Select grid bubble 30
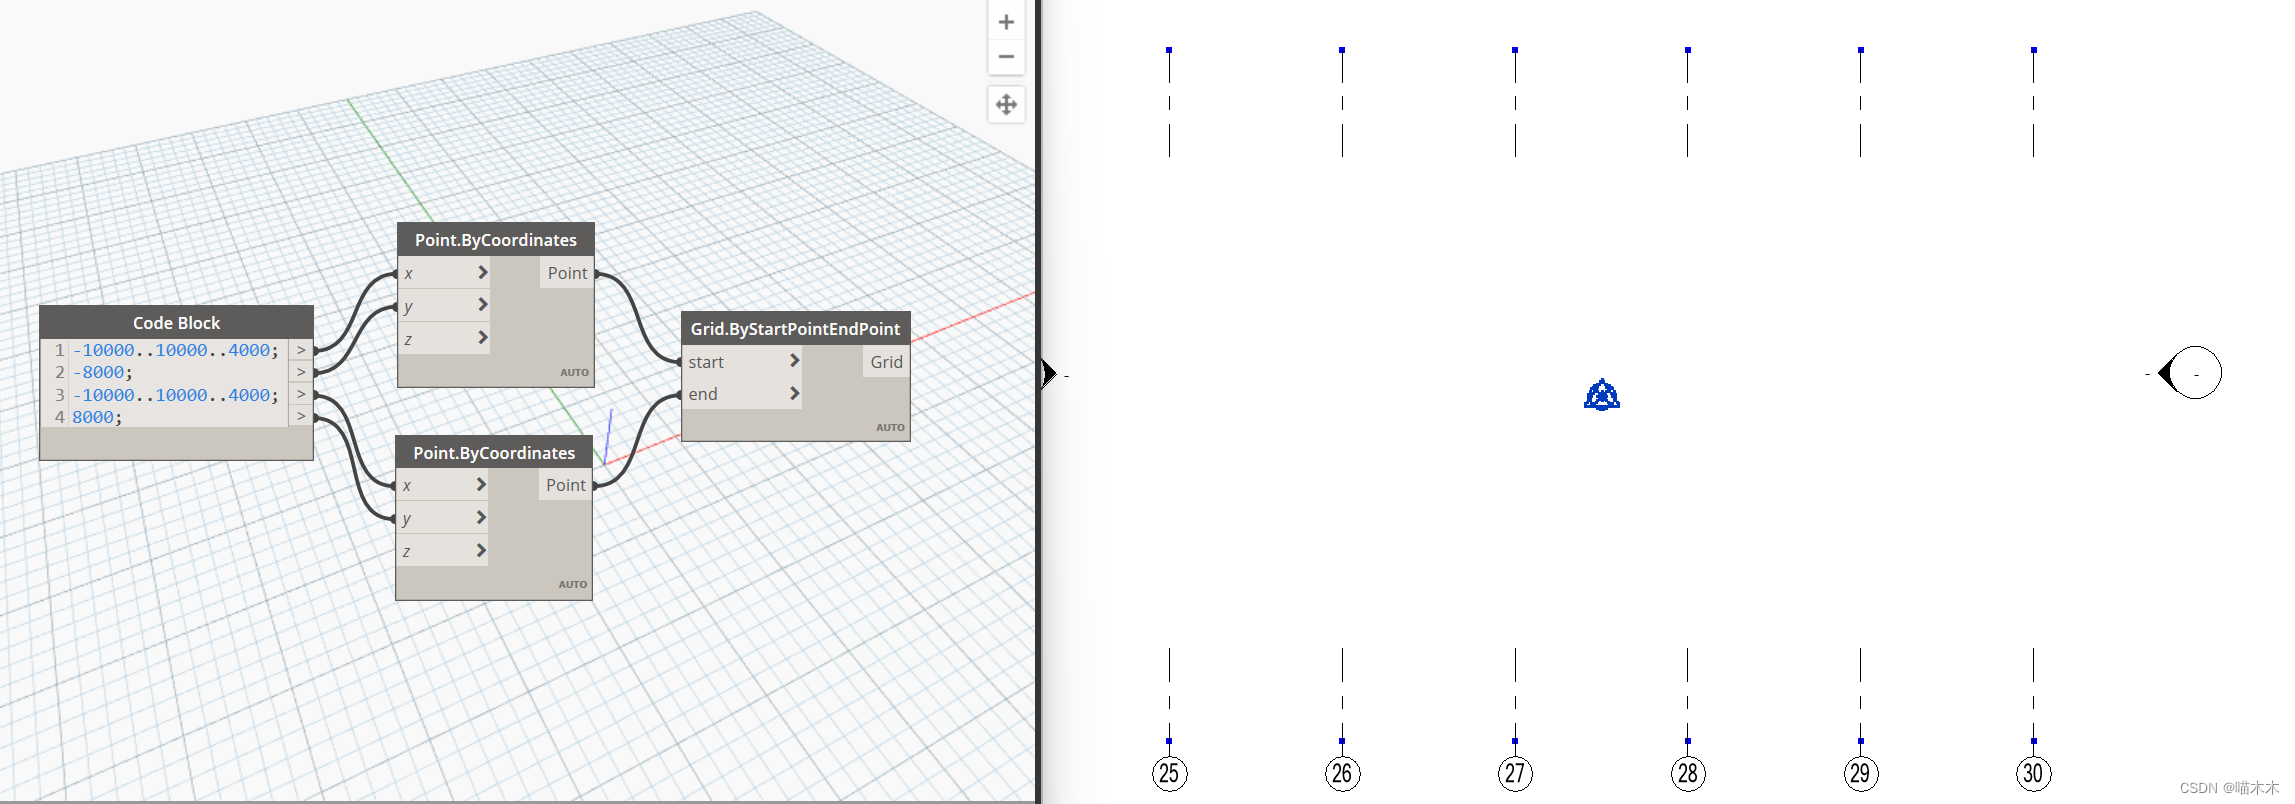The image size is (2295, 804). (x=2034, y=773)
